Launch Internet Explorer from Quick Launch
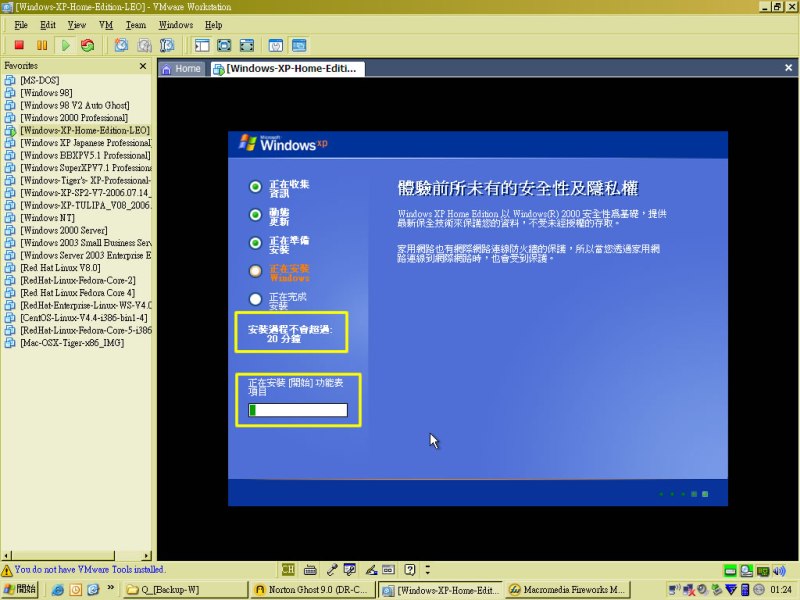The width and height of the screenshot is (800, 600). pos(58,590)
